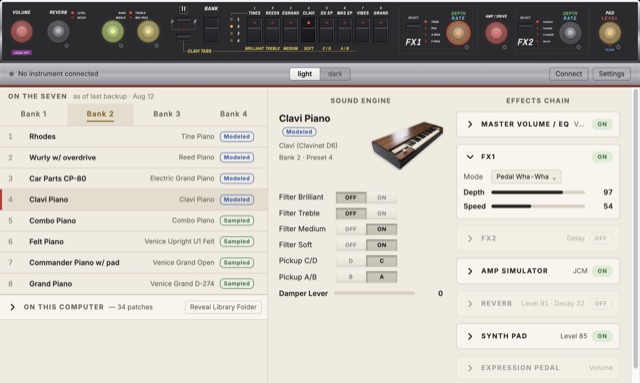Open the Bank 4 tab

point(233,114)
